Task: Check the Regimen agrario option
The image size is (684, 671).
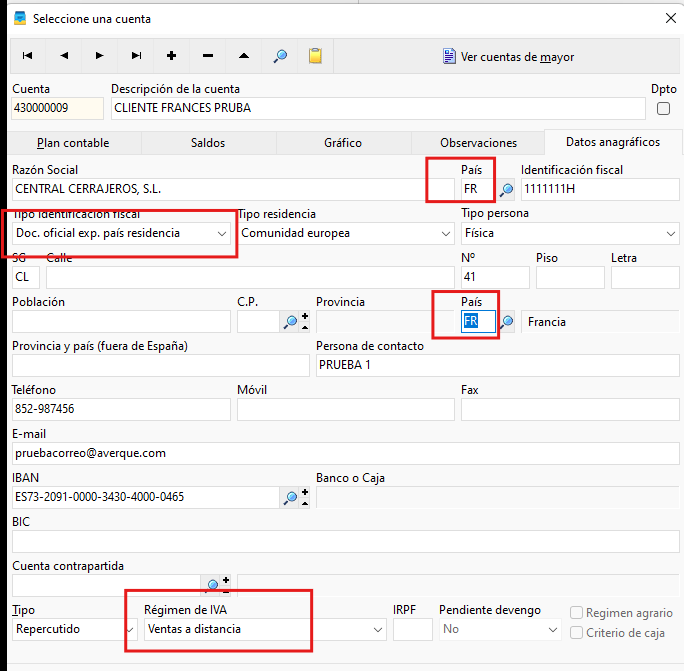Action: [x=576, y=613]
